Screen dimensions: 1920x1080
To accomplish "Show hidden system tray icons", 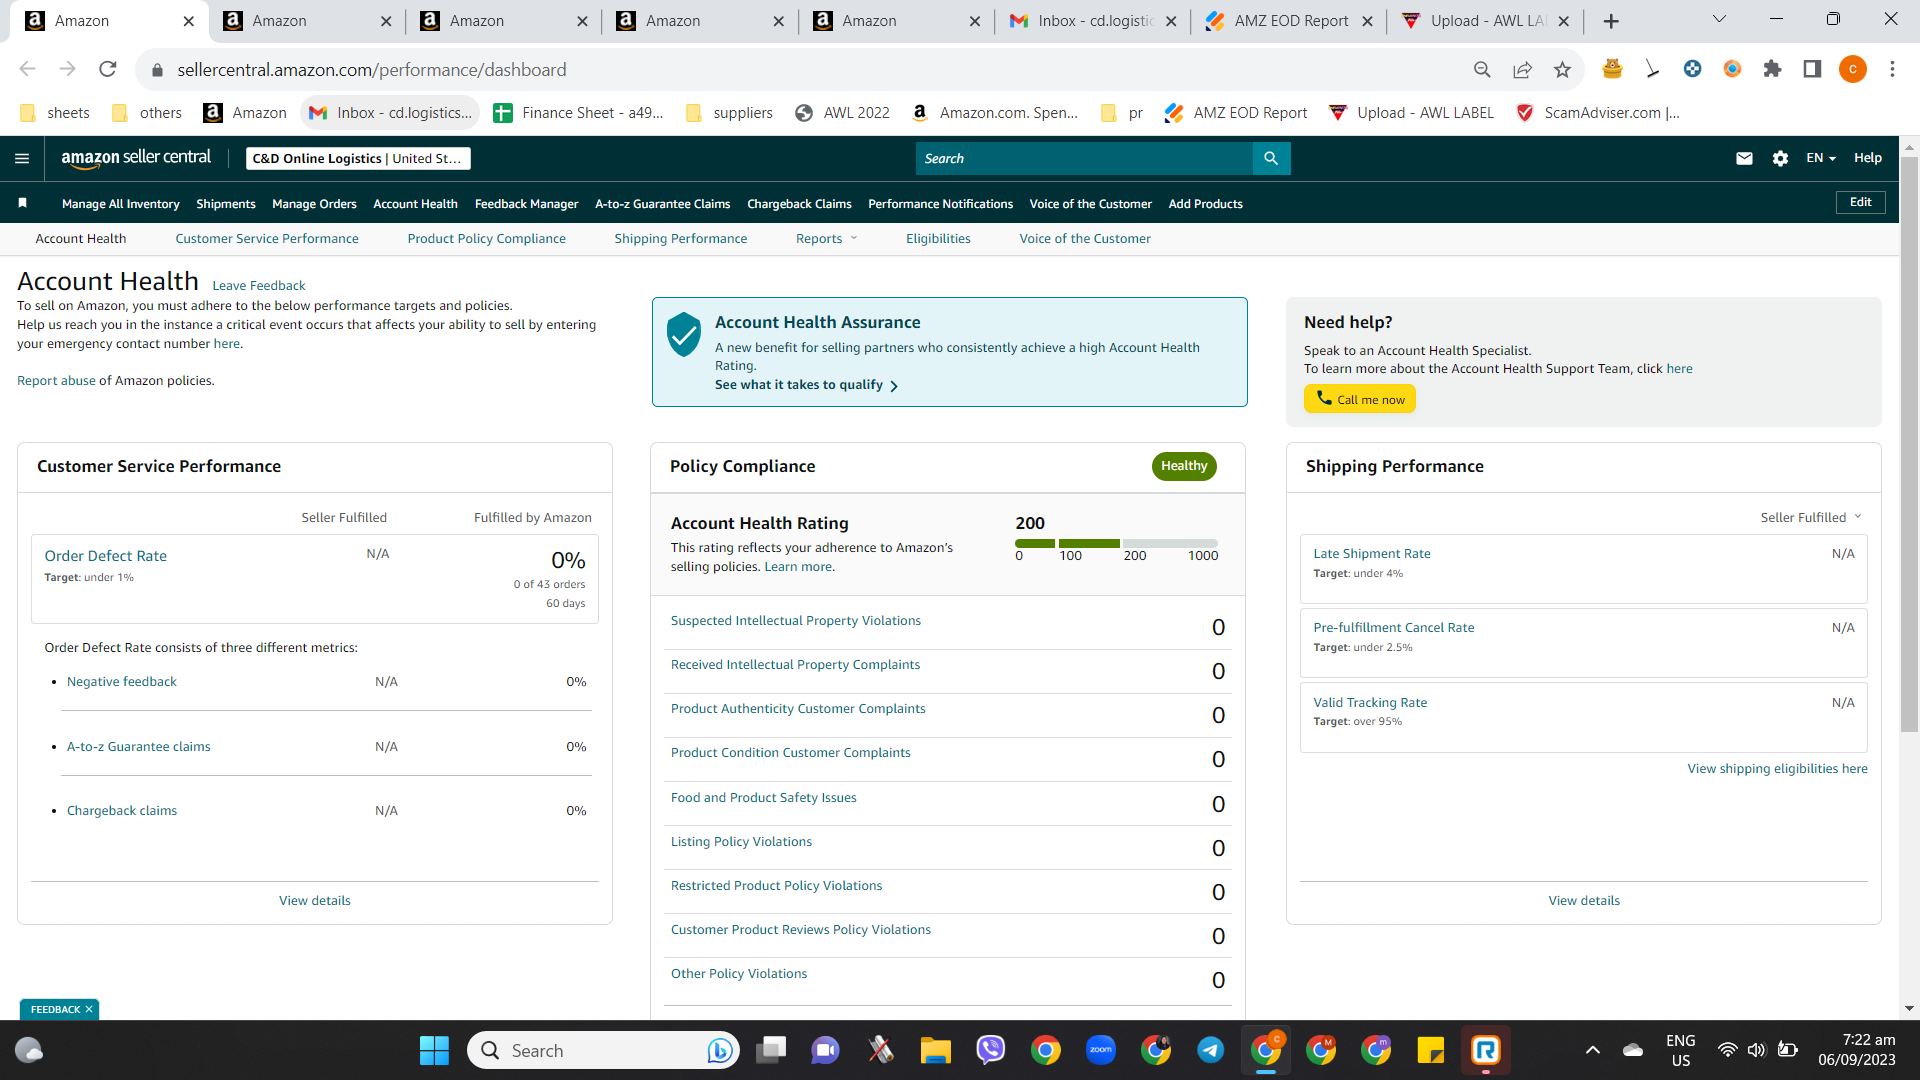I will [x=1593, y=1050].
